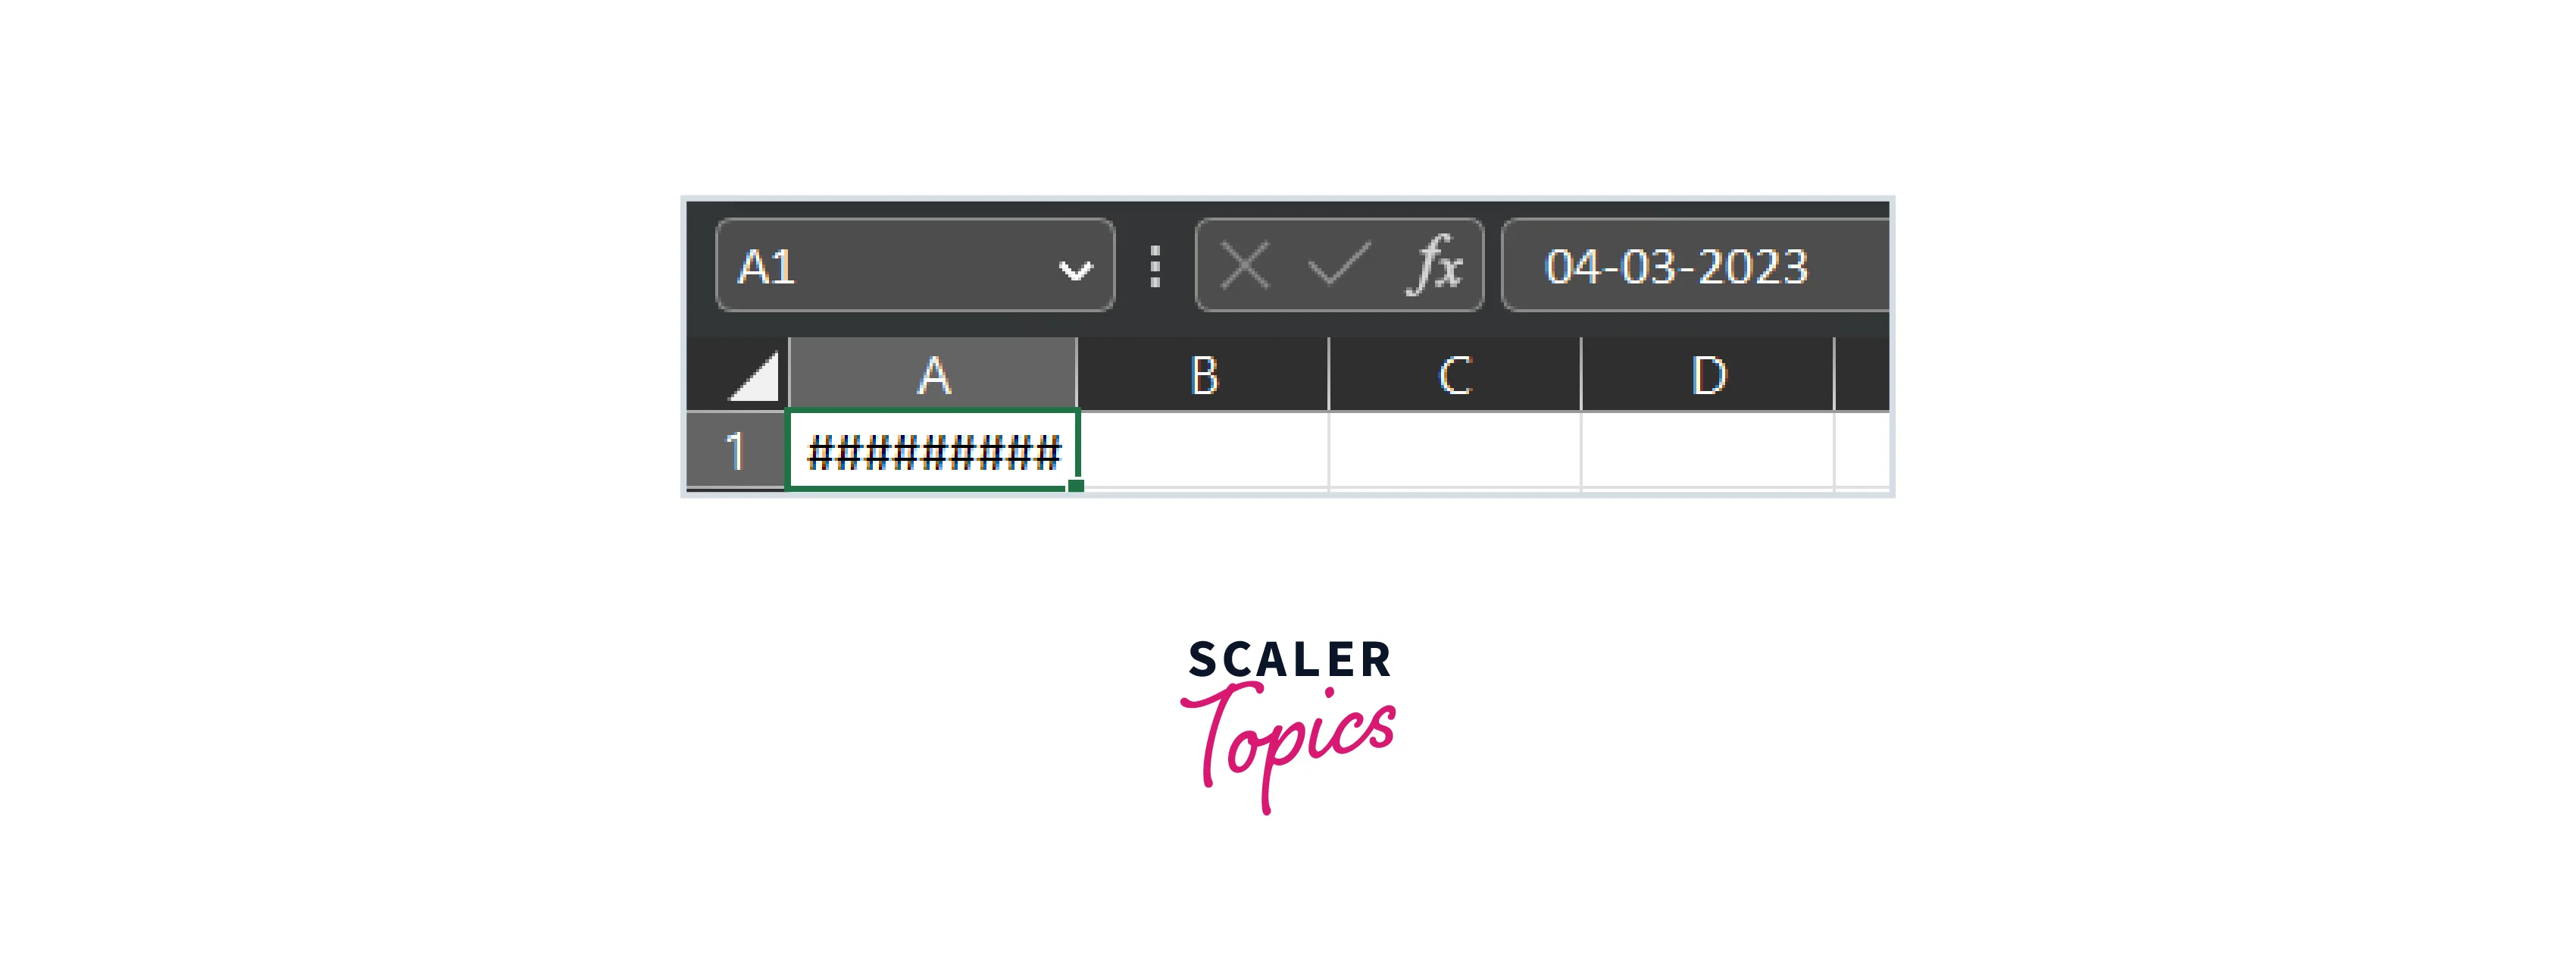Click the Cancel (X) icon in formula bar
Image resolution: width=2576 pixels, height=961 pixels.
tap(1245, 266)
